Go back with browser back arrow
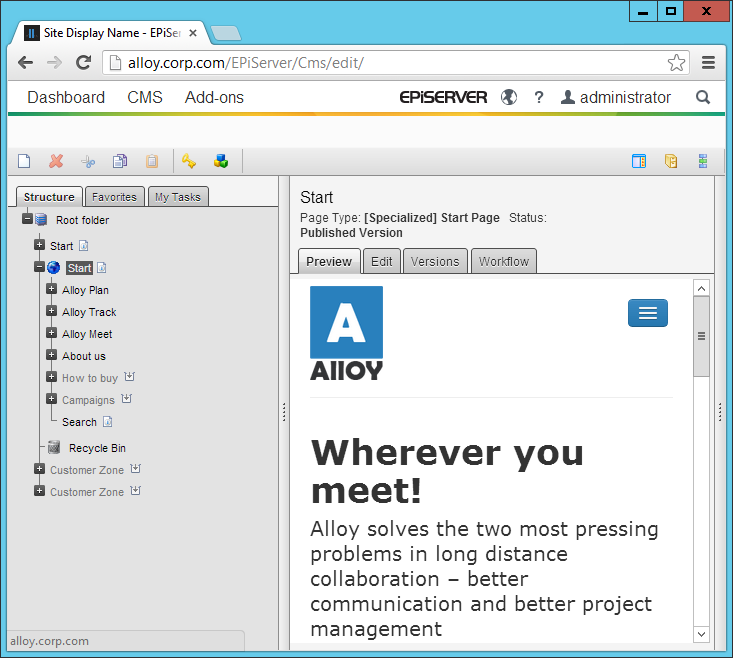 click(26, 63)
